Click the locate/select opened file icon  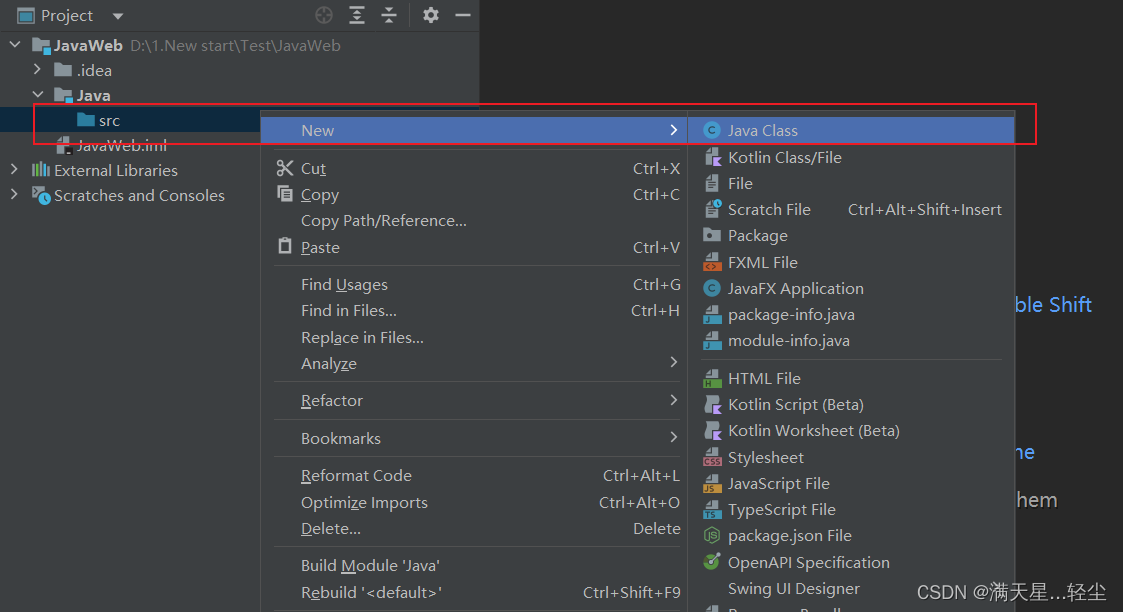click(324, 15)
